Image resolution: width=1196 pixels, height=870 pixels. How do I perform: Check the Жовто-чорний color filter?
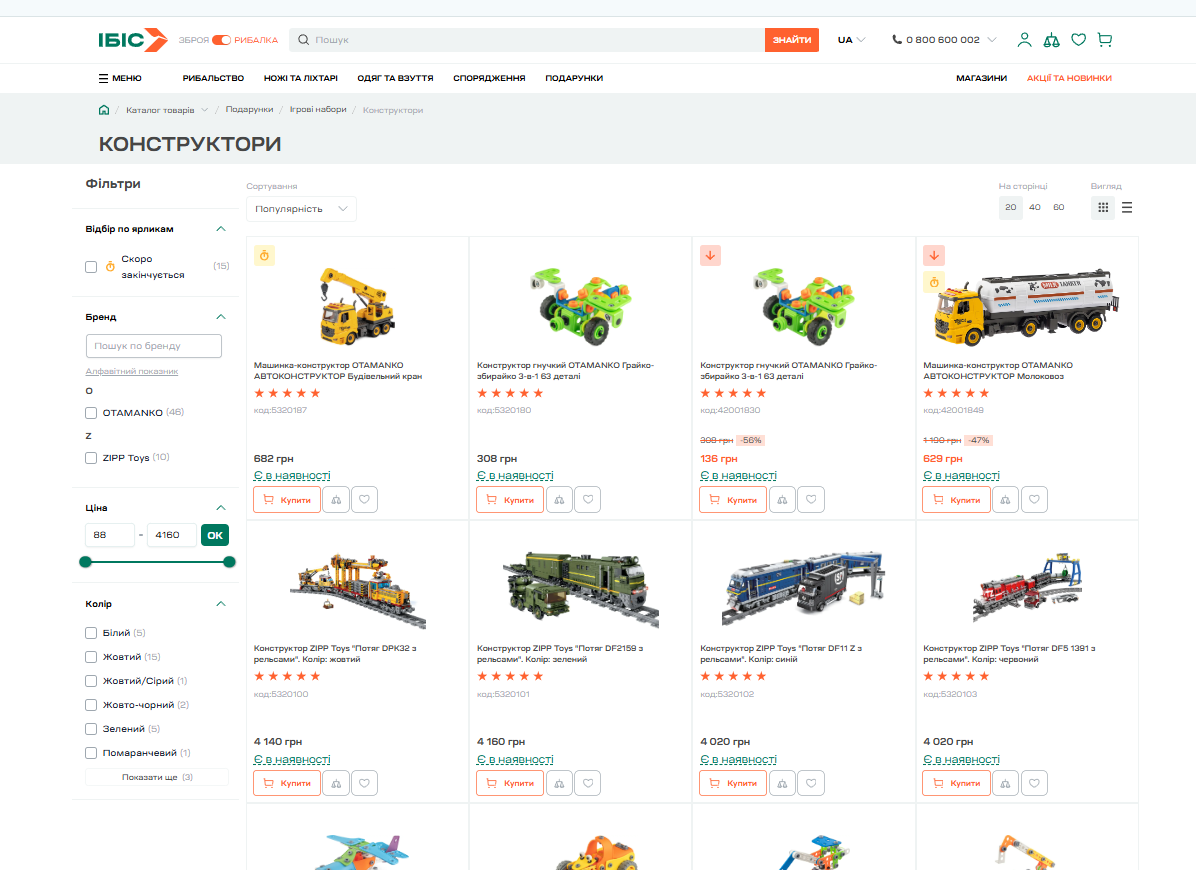coord(91,705)
